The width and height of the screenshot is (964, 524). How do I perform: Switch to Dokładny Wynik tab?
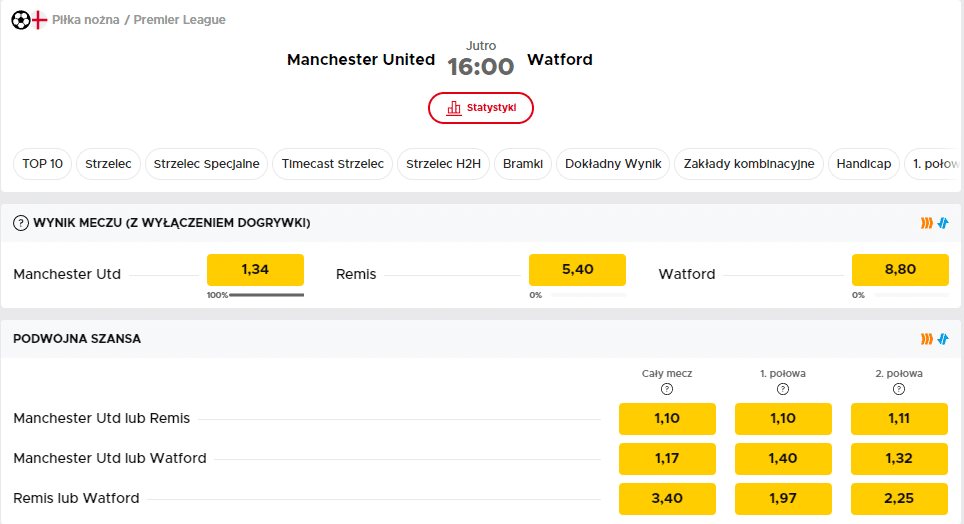point(613,164)
